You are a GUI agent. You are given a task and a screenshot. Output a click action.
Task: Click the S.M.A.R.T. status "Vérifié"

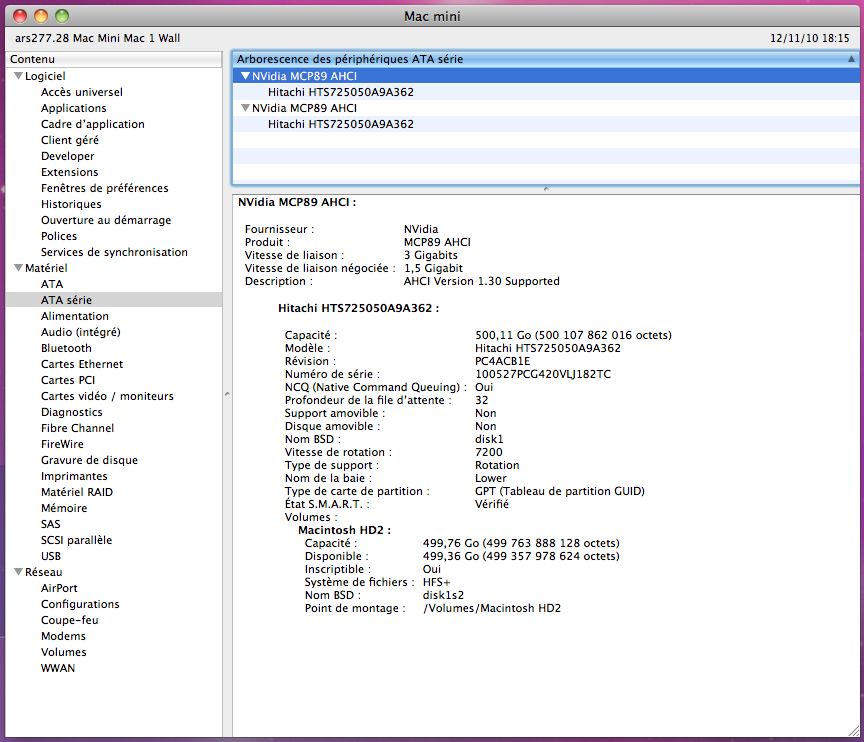pos(492,504)
